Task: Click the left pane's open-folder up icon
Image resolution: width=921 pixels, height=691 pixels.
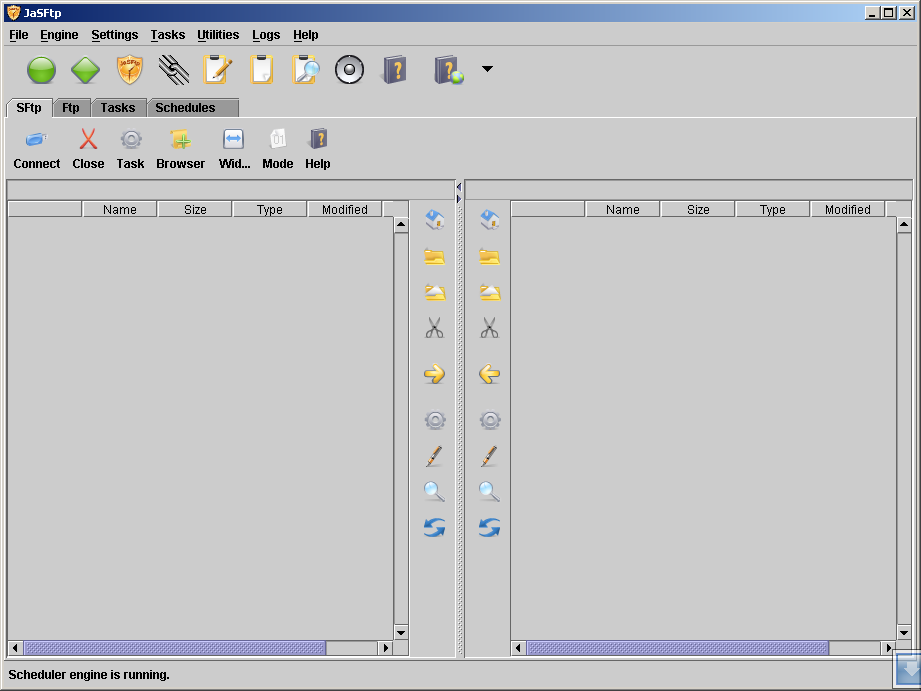Action: coord(435,292)
